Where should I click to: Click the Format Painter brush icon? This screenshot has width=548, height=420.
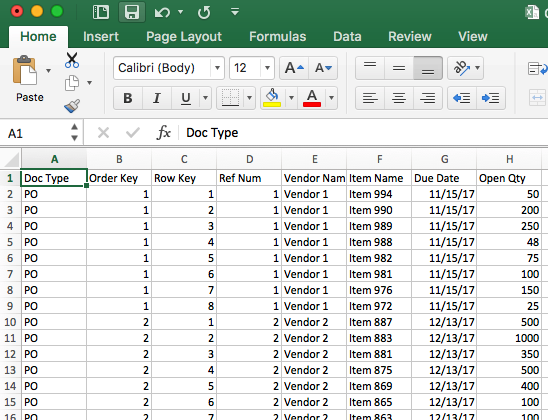72,106
